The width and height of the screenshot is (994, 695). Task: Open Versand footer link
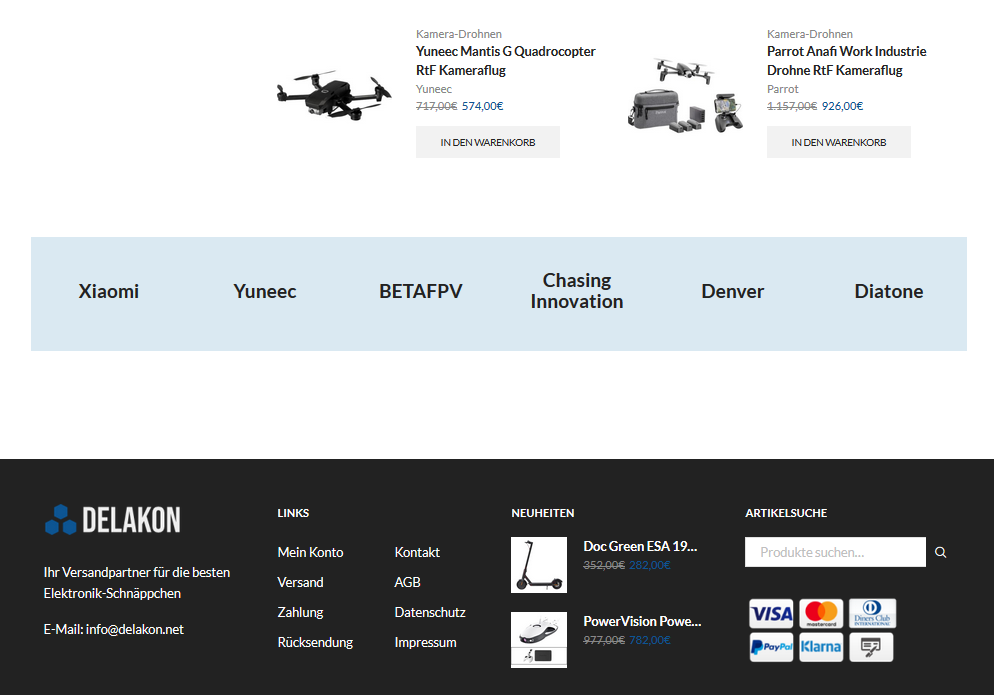pos(300,582)
